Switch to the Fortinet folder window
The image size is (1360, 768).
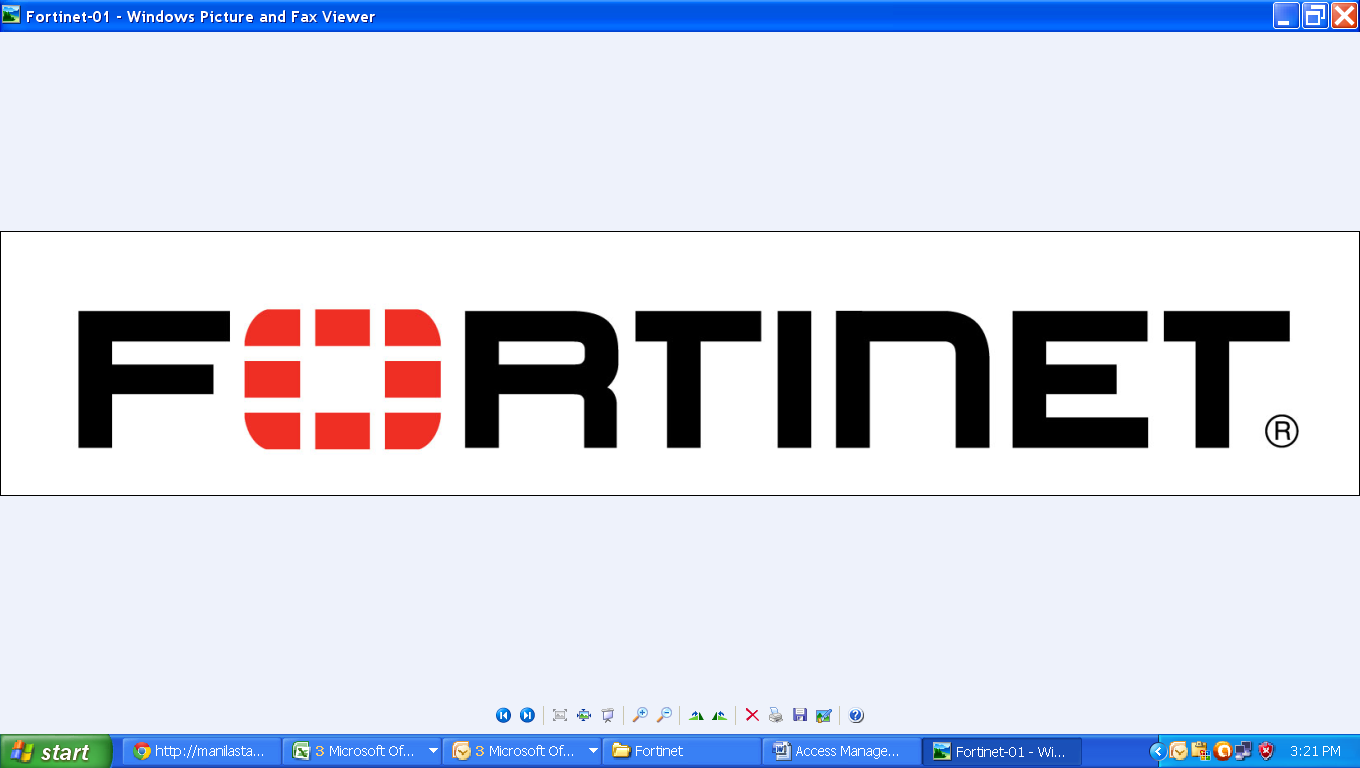(682, 751)
